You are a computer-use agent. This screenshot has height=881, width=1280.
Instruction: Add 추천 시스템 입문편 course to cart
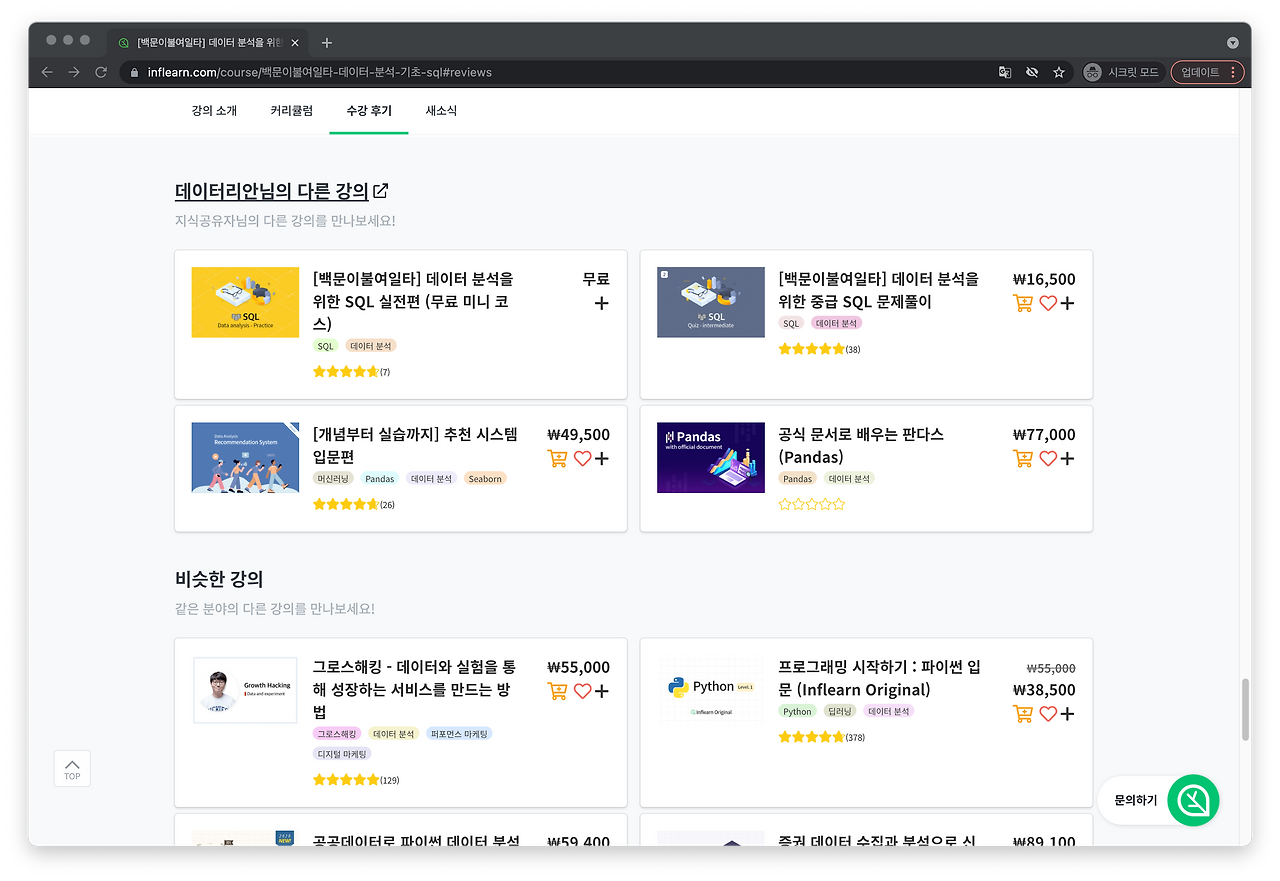coord(558,458)
